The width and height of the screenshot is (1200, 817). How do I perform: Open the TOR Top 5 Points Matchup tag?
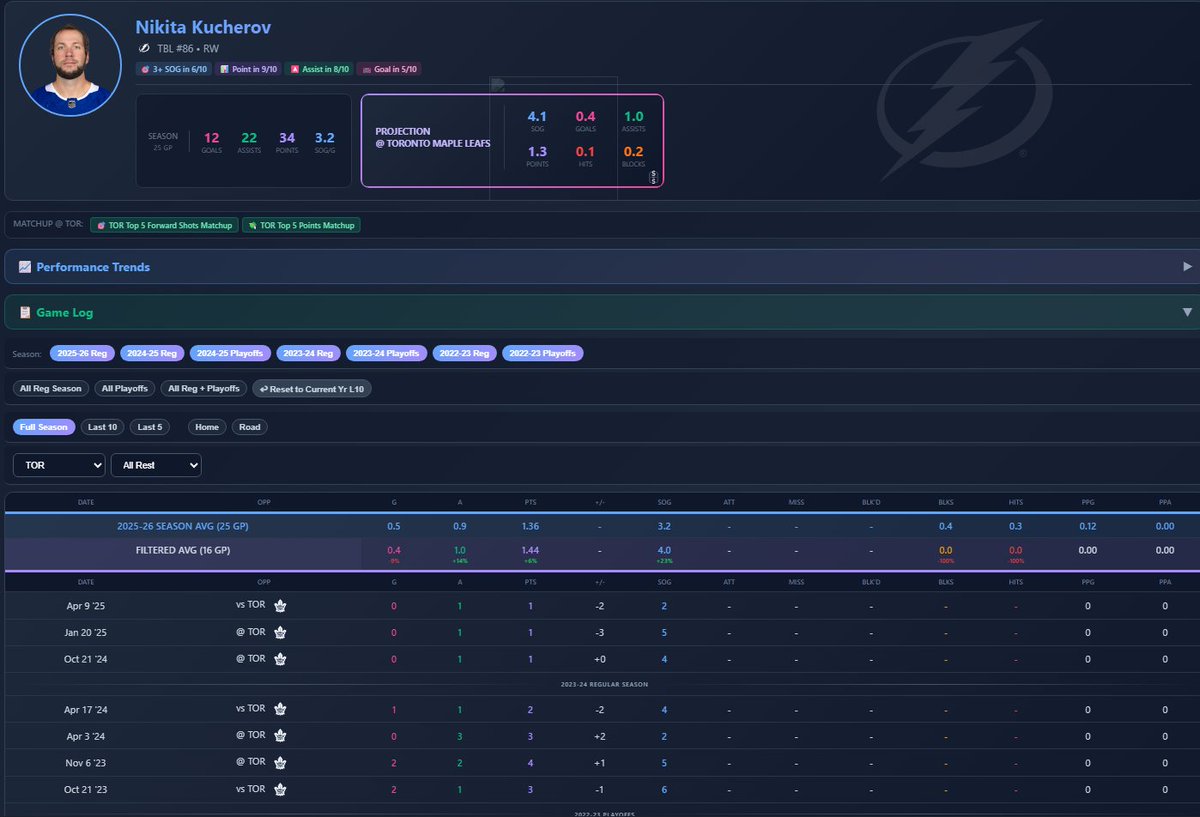(302, 225)
